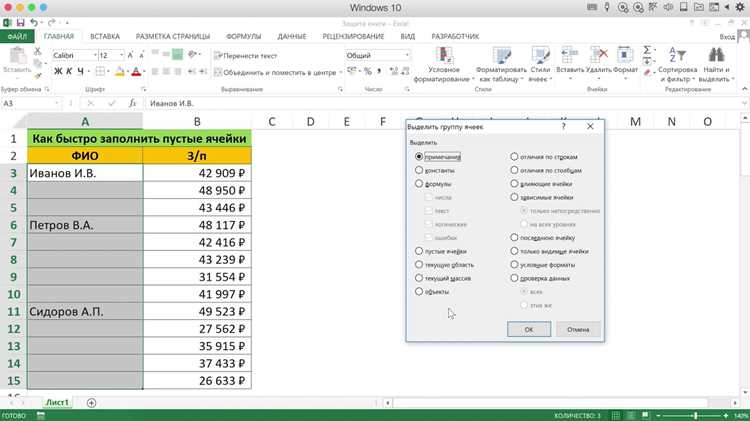The width and height of the screenshot is (750, 421).
Task: Click the fill color bucket icon
Action: (120, 72)
